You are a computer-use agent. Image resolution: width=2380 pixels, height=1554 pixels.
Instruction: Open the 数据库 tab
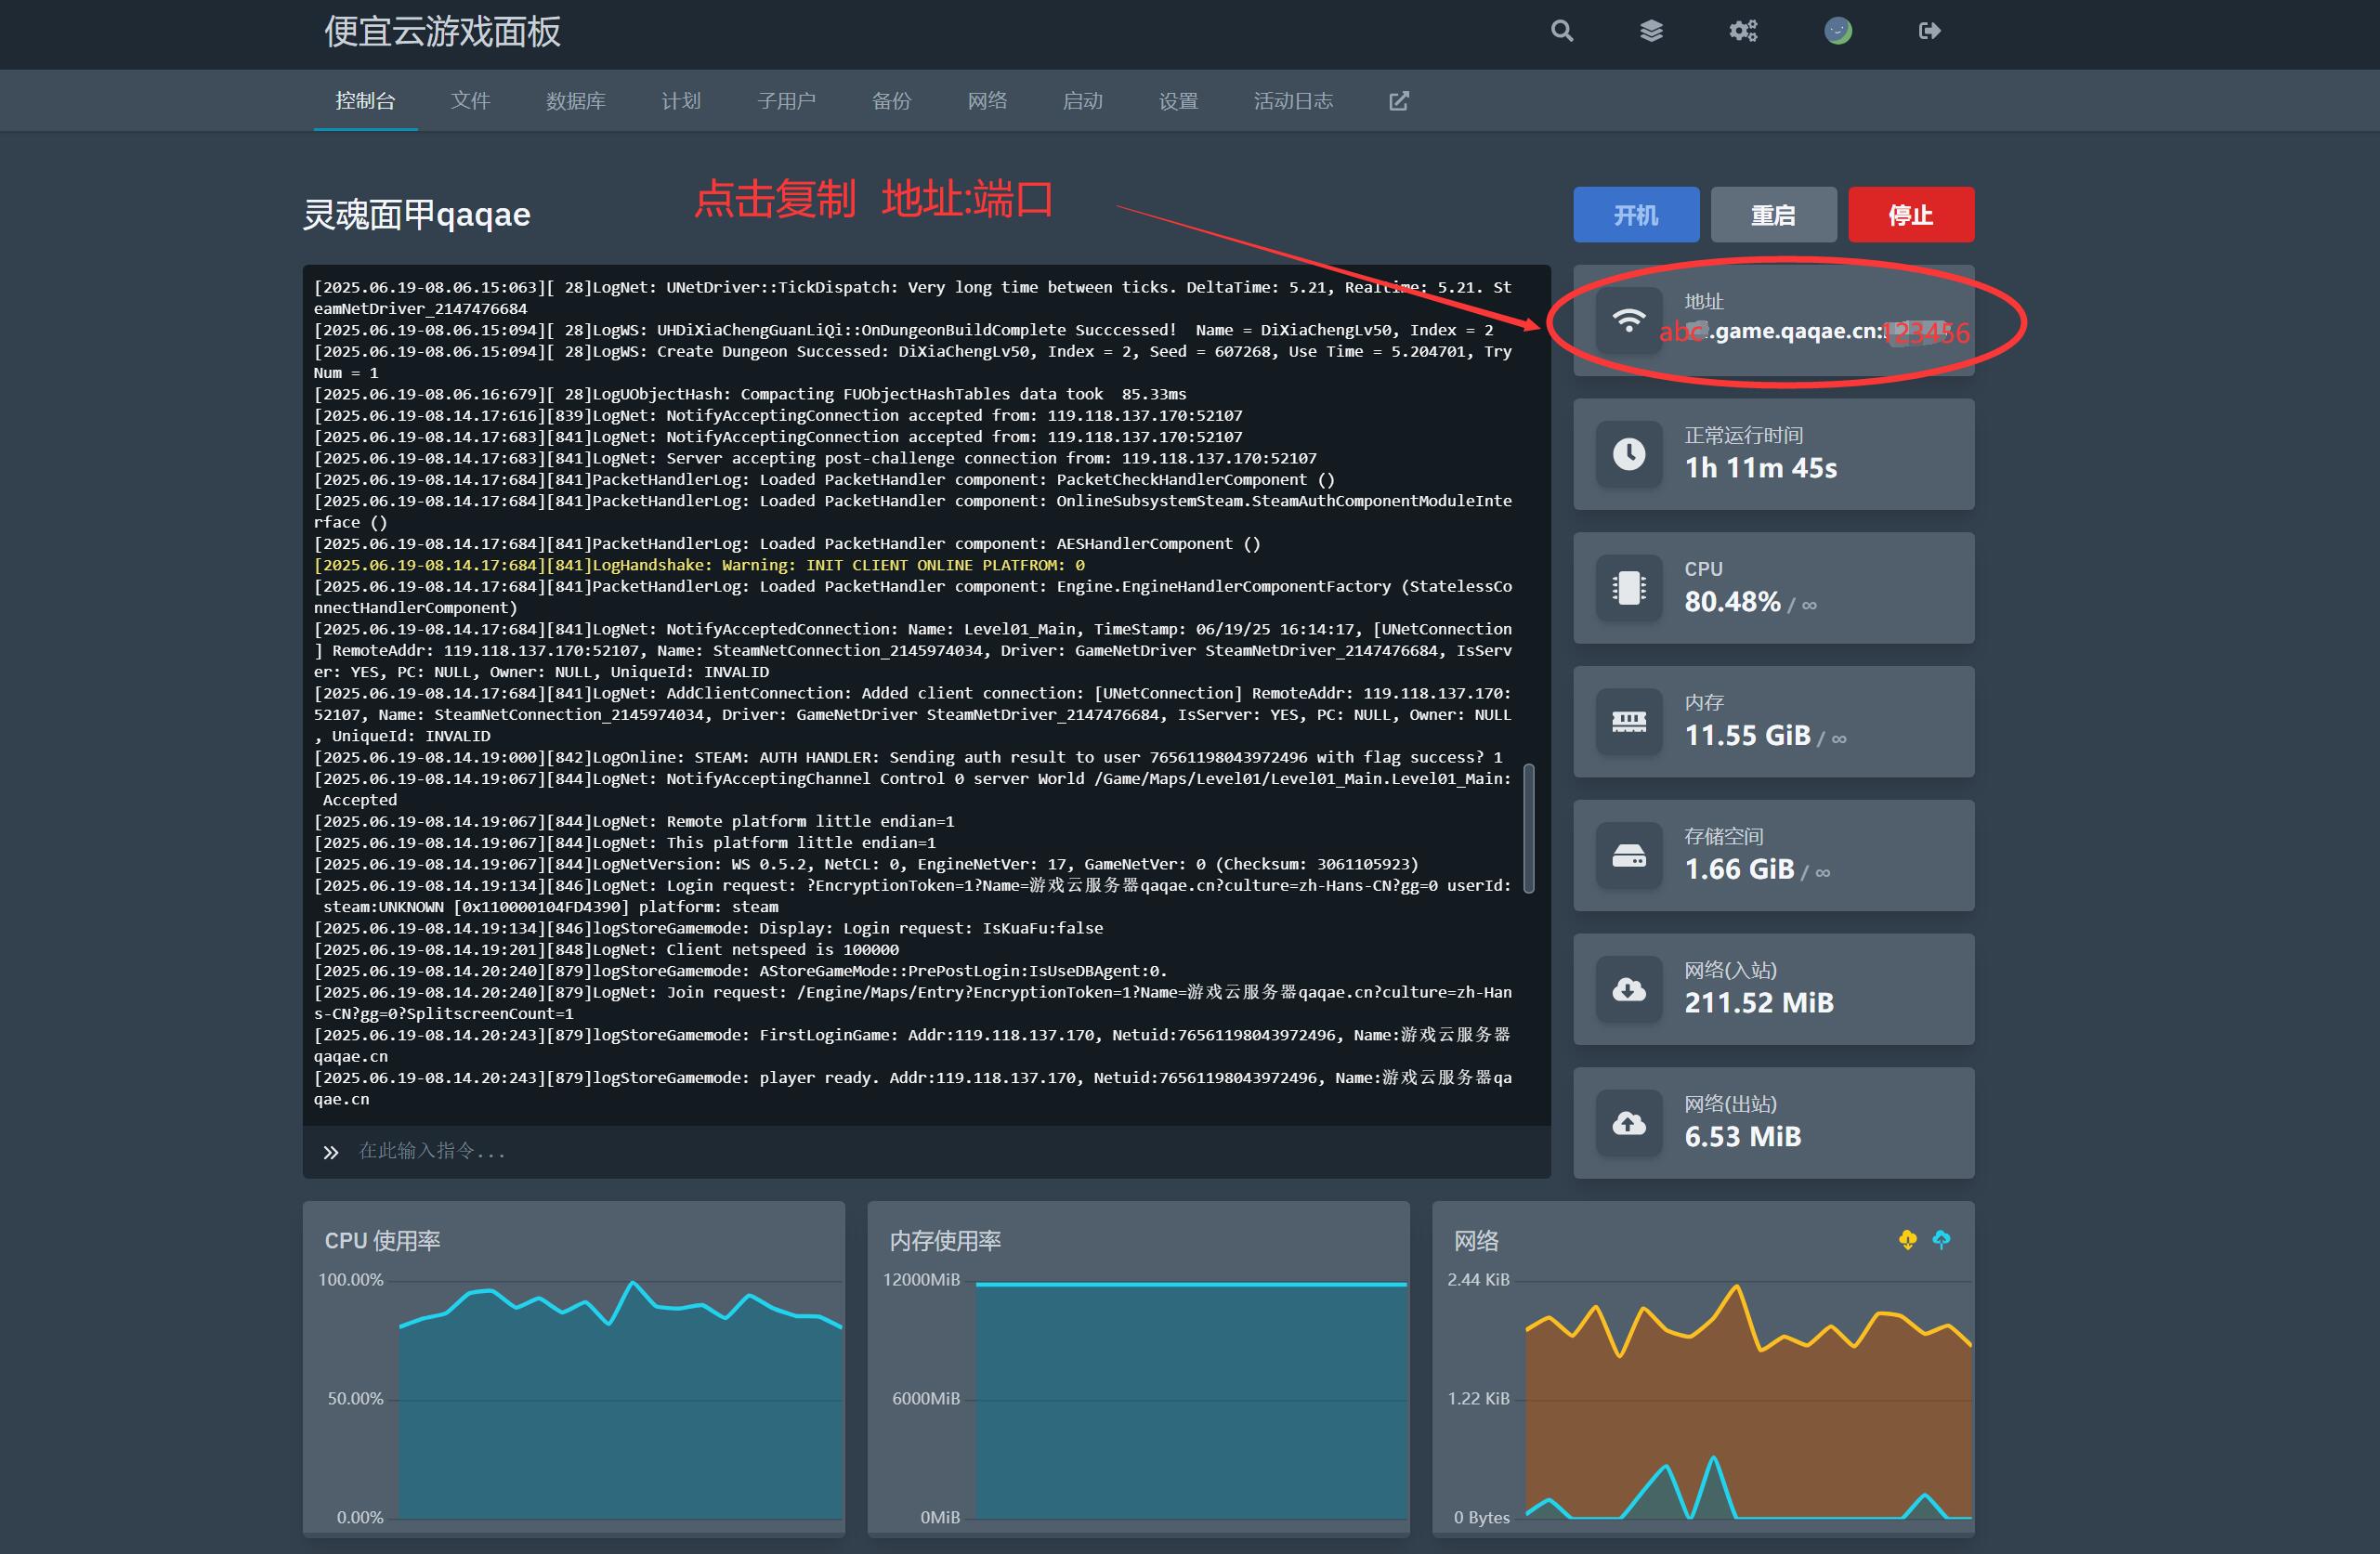point(575,101)
